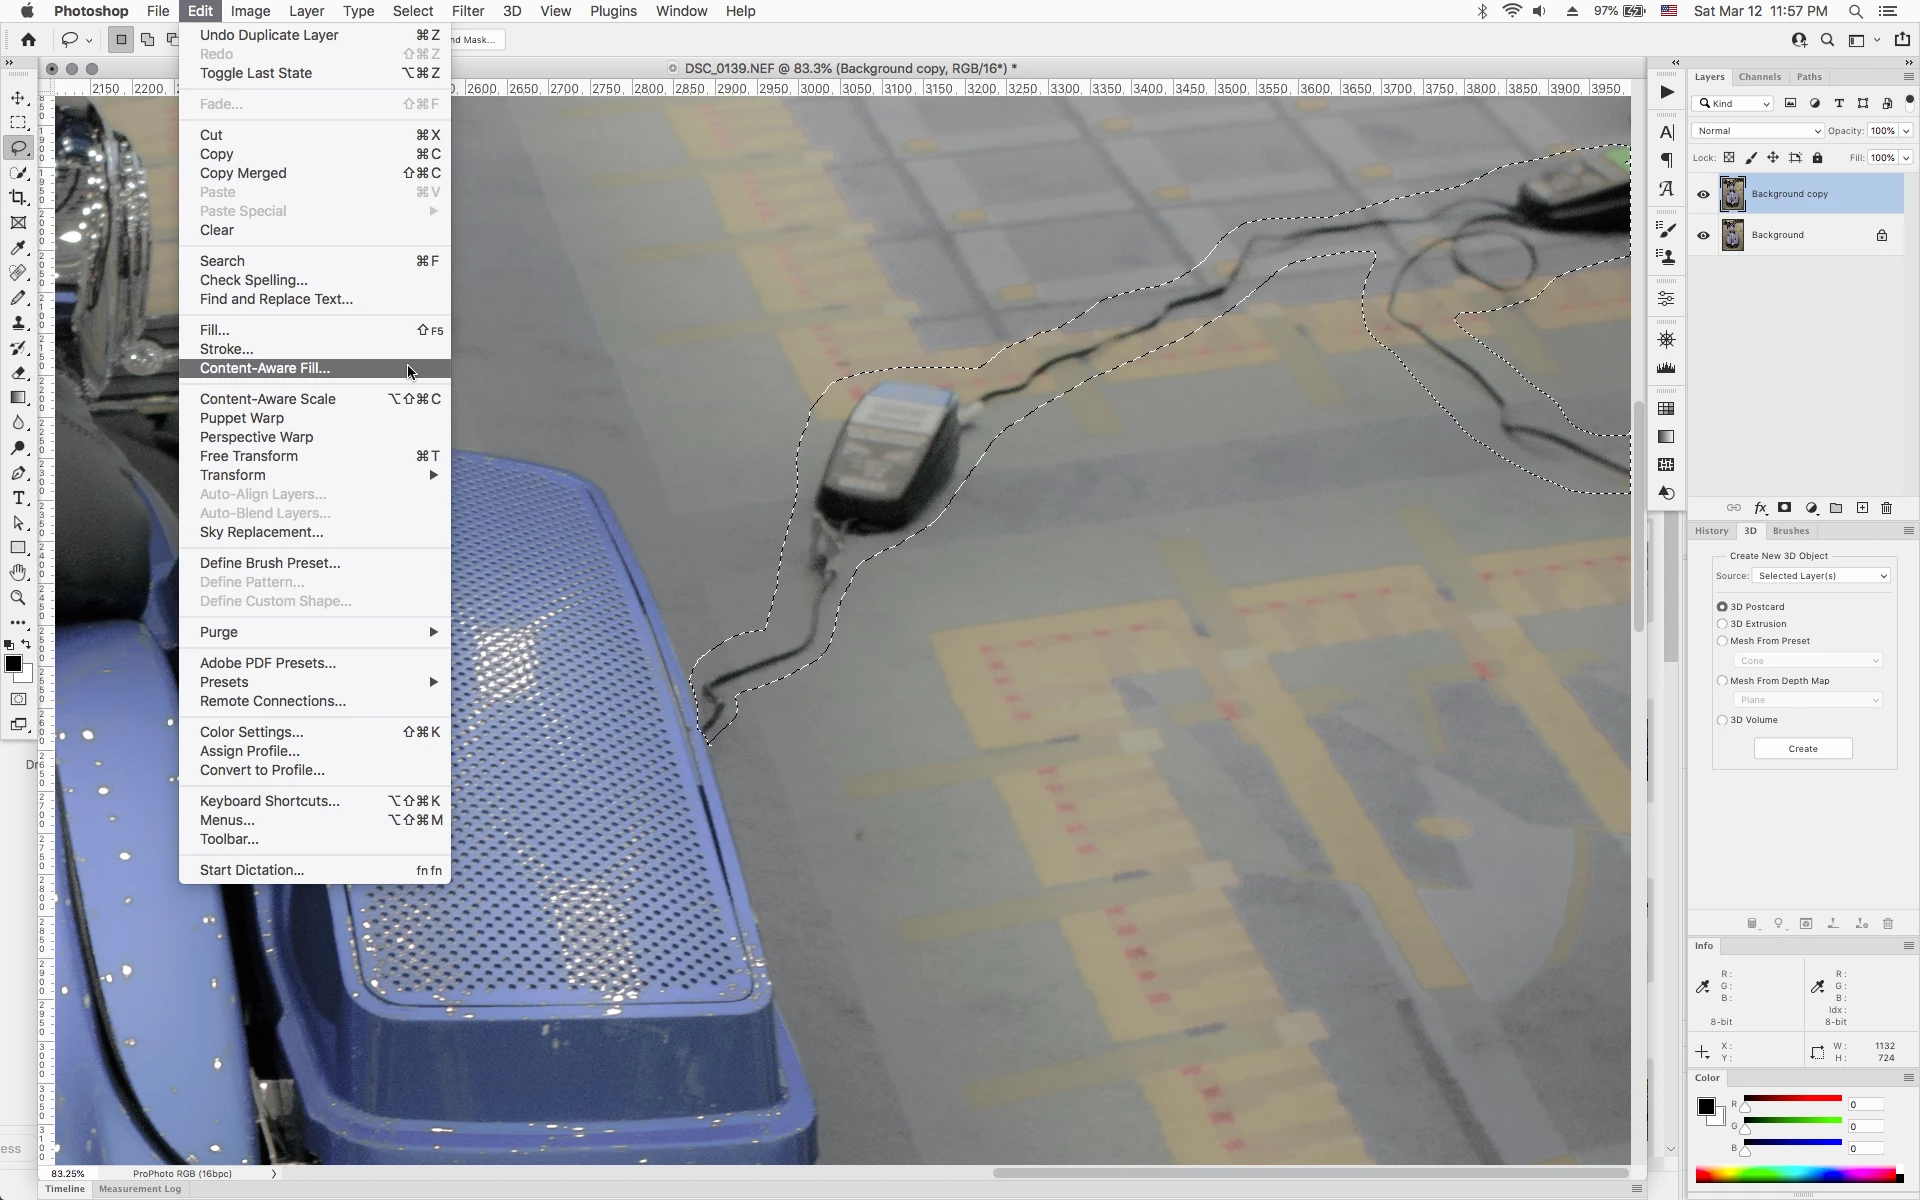Viewport: 1920px width, 1200px height.
Task: Select the Type tool
Action: 18,498
